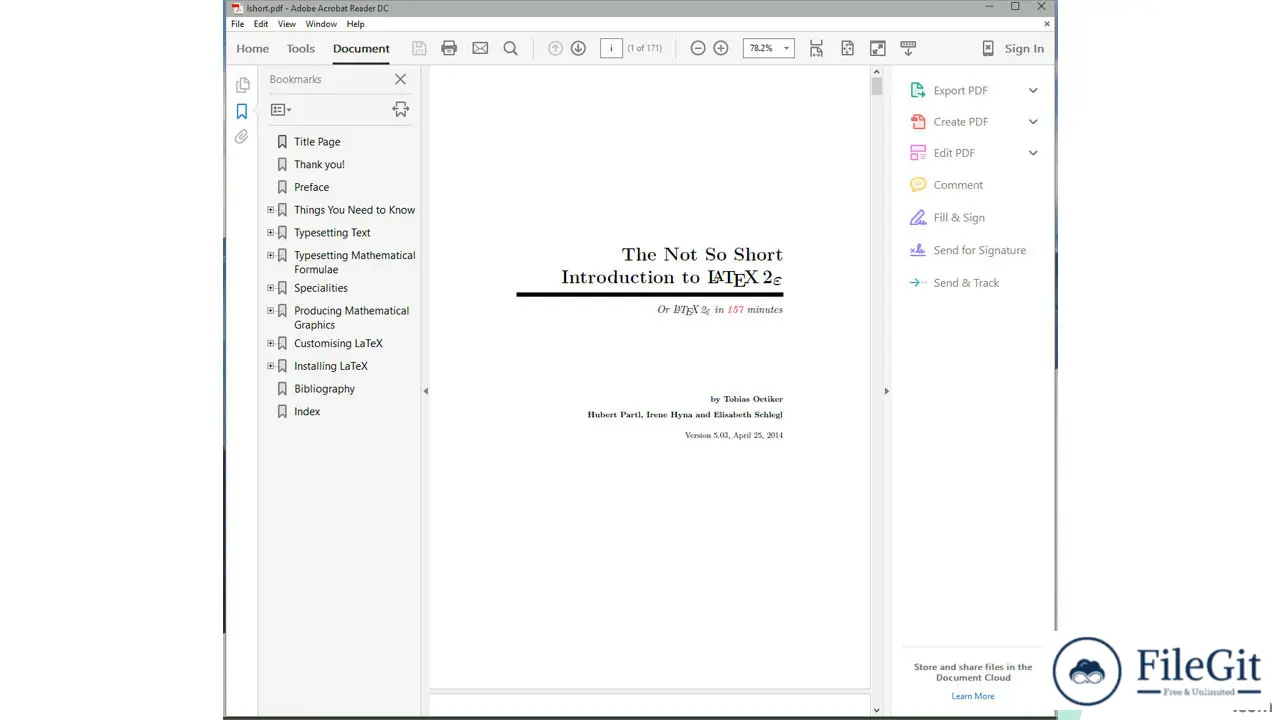Collapse the right tools pane arrow

click(x=886, y=391)
